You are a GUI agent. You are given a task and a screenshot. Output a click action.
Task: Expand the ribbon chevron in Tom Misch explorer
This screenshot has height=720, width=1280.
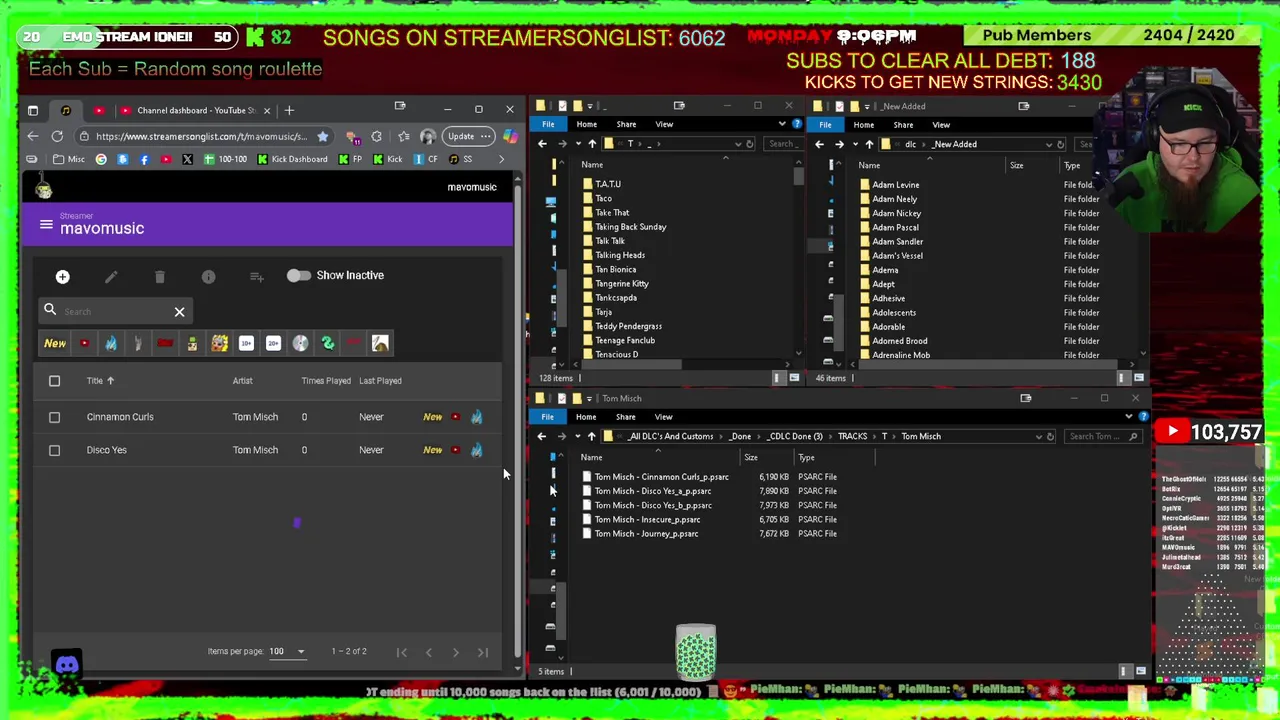tap(1129, 416)
